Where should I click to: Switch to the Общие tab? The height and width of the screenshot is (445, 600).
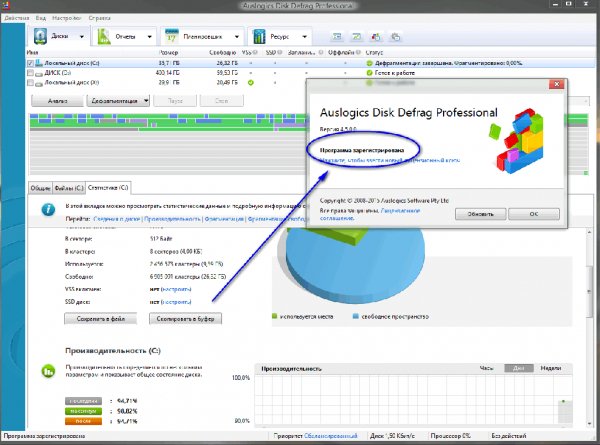coord(41,188)
